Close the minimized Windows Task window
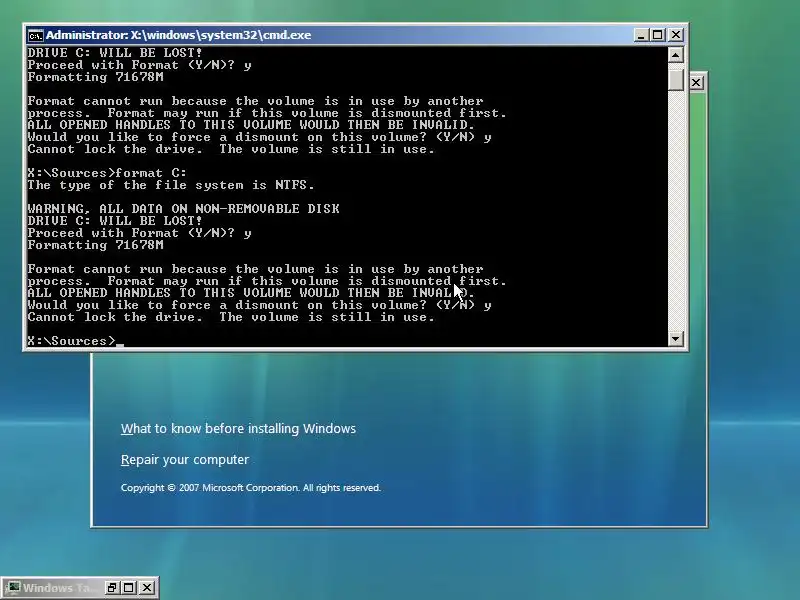The image size is (800, 600). [146, 588]
